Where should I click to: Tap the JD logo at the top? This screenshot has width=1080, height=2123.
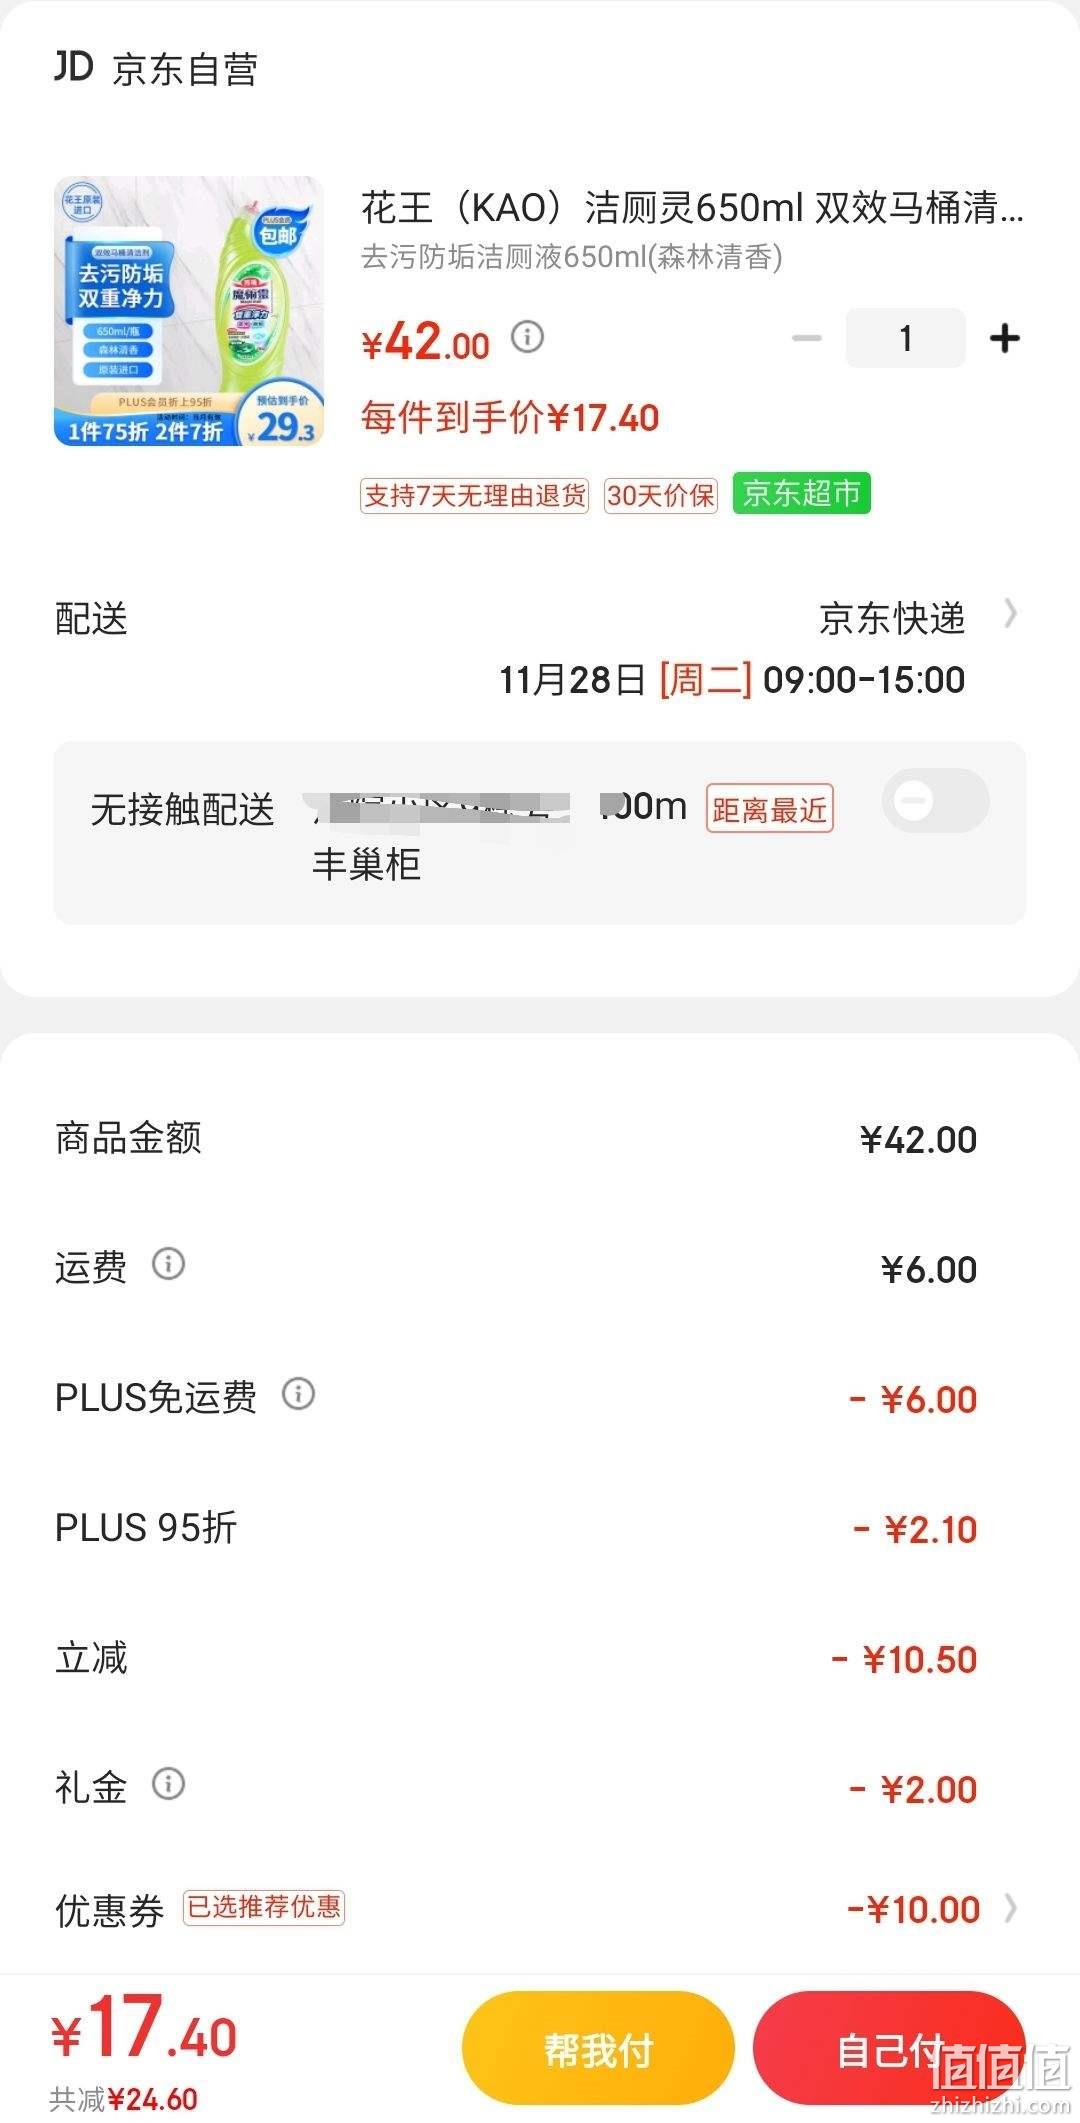(x=74, y=67)
